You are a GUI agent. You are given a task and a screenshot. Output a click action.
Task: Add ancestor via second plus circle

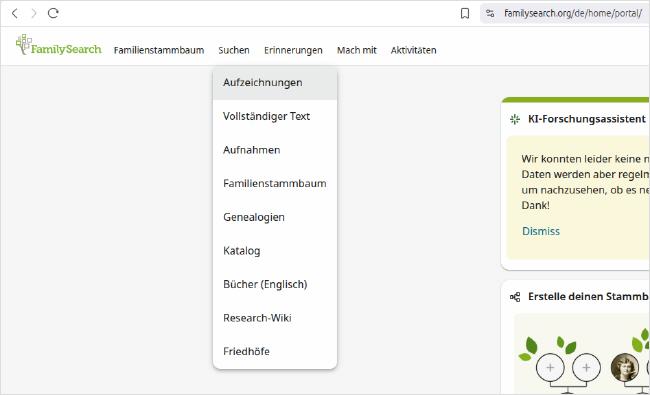pyautogui.click(x=586, y=367)
